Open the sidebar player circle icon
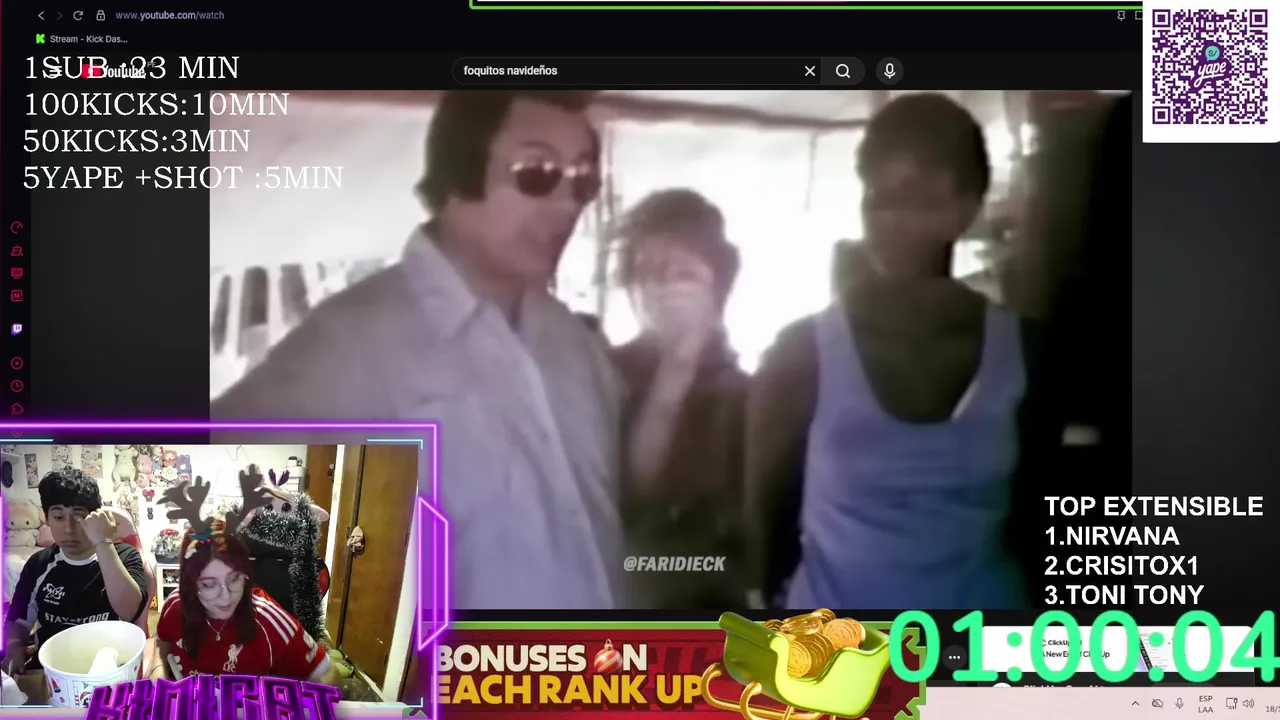 [x=16, y=364]
